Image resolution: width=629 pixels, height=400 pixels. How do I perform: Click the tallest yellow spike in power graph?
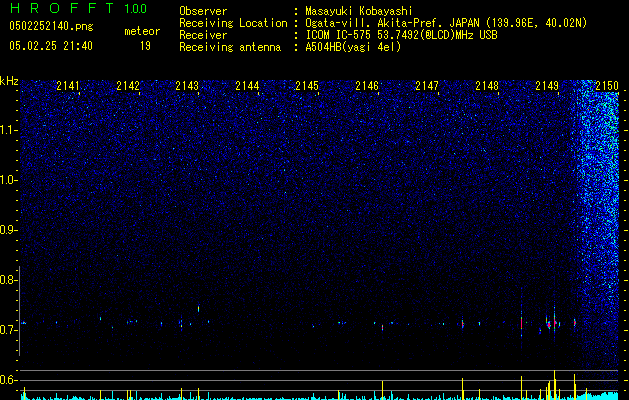pyautogui.click(x=554, y=384)
